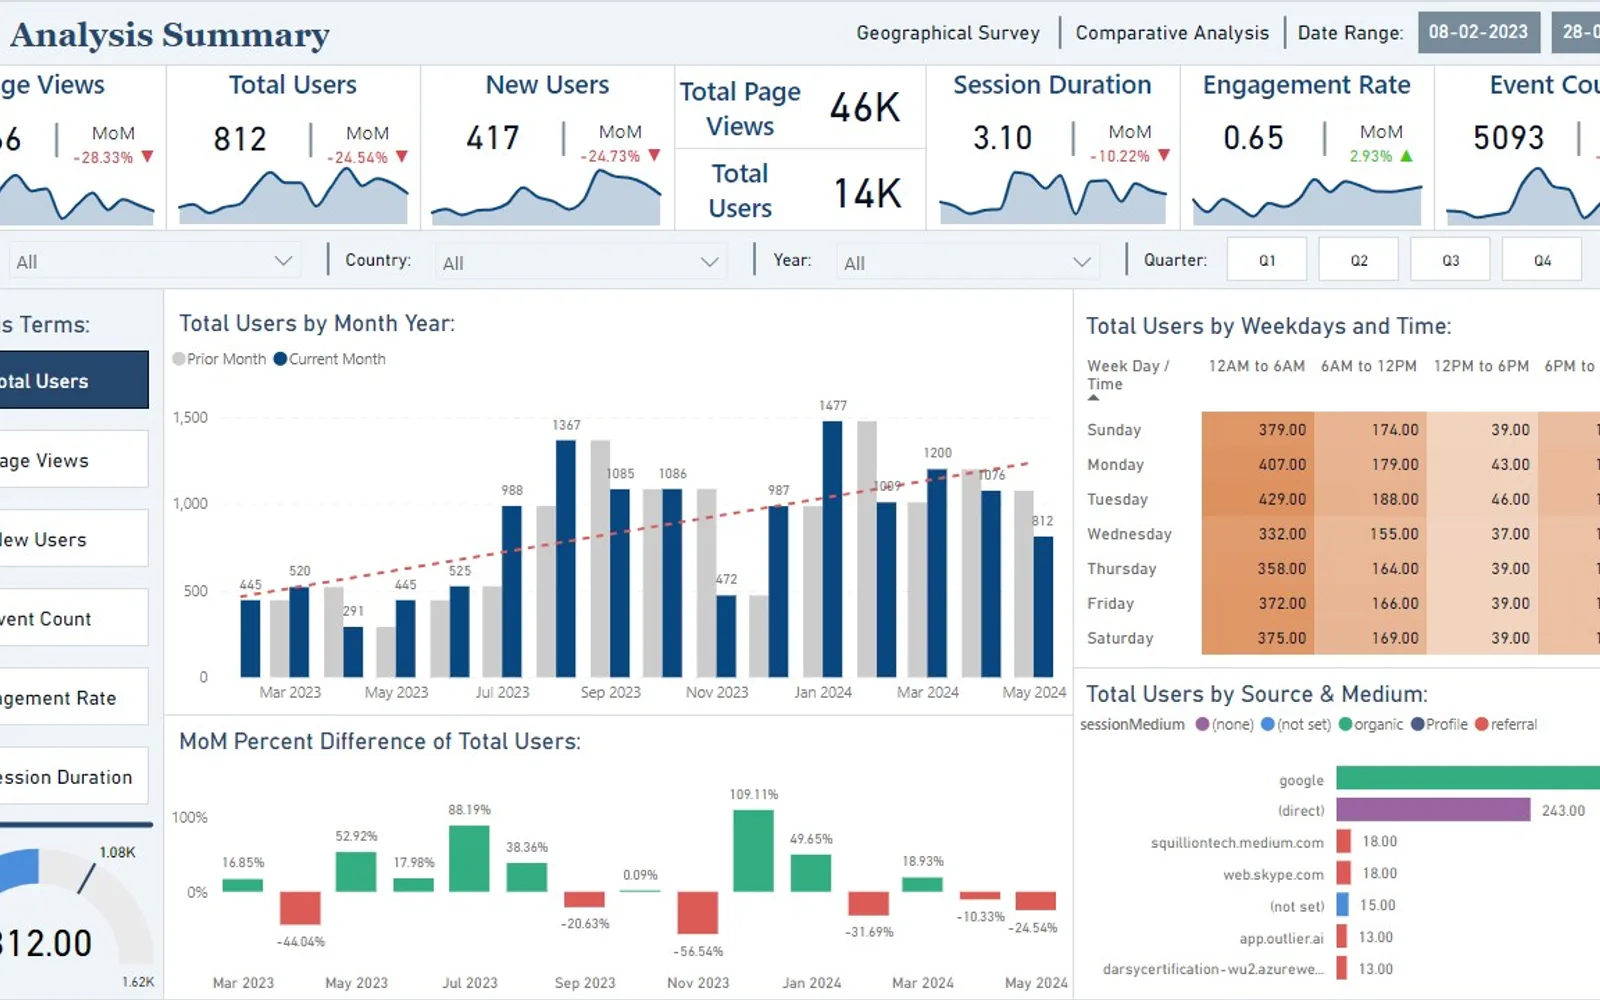The width and height of the screenshot is (1600, 1000).
Task: Select the Page Views metric button
Action: point(74,460)
